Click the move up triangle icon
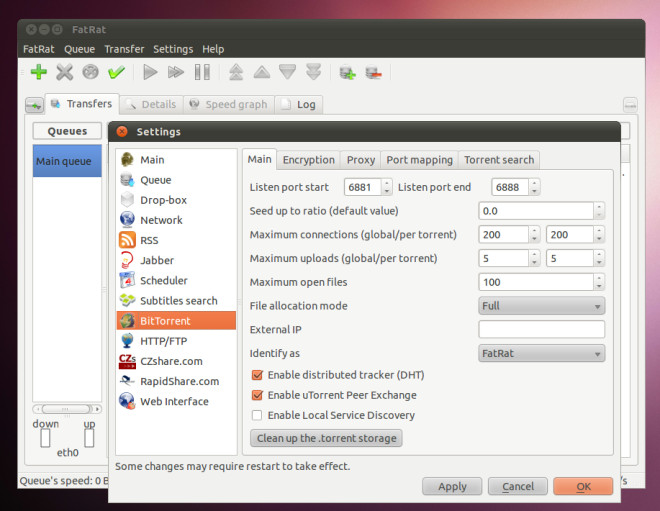This screenshot has width=660, height=511. tap(262, 72)
